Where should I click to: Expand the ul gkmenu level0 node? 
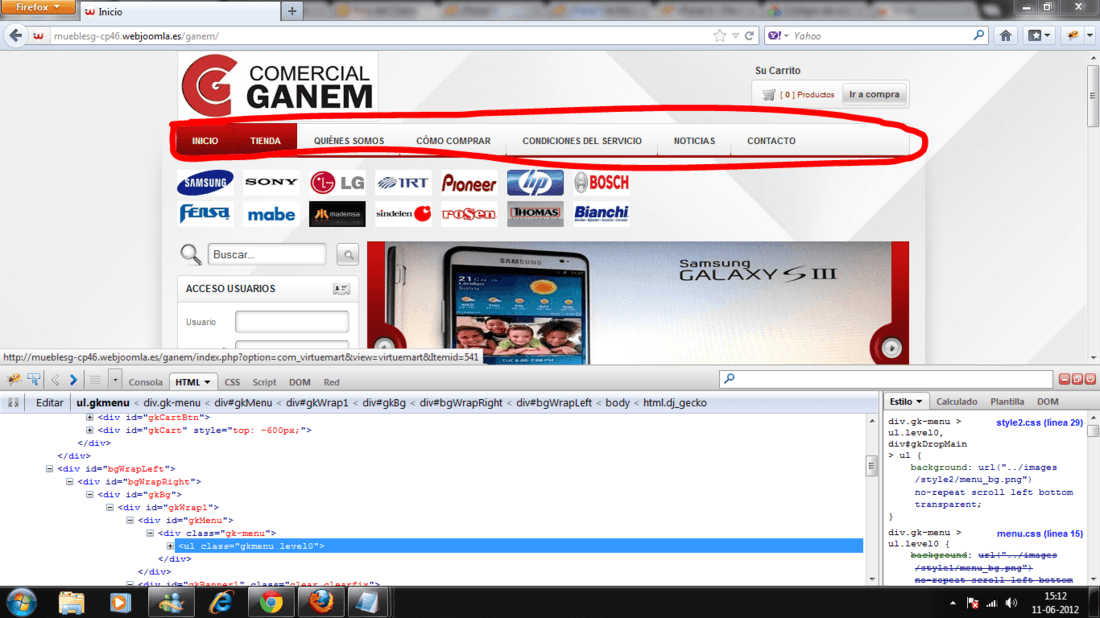(170, 546)
